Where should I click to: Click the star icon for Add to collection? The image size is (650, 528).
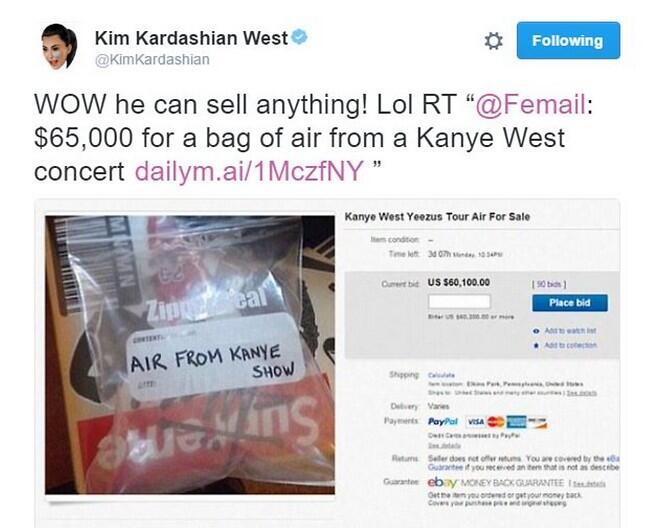click(x=537, y=345)
